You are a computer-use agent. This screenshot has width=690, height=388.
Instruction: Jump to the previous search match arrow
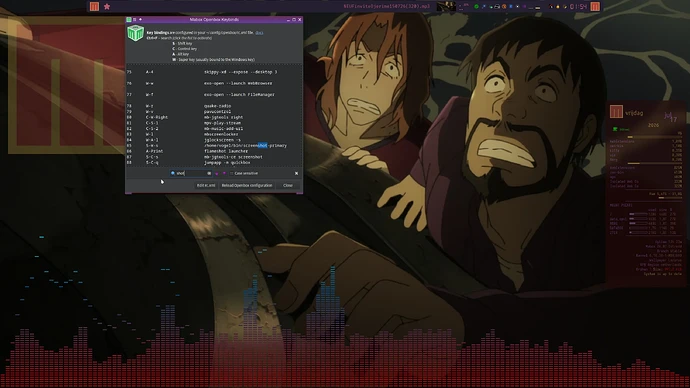pyautogui.click(x=217, y=173)
